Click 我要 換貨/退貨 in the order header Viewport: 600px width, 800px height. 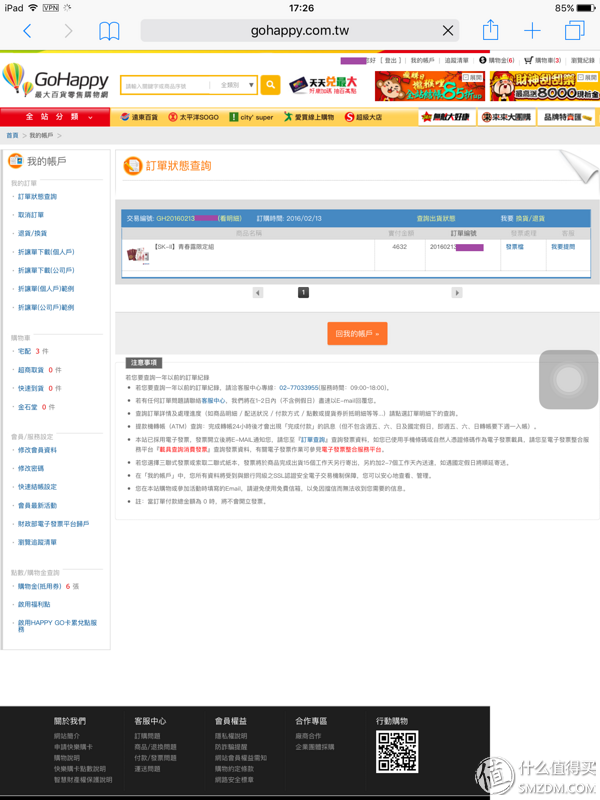click(522, 218)
